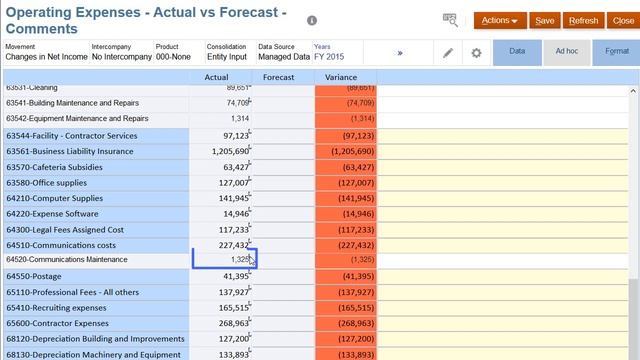This screenshot has width=640, height=360.
Task: Click the Variance column header
Action: coord(341,77)
